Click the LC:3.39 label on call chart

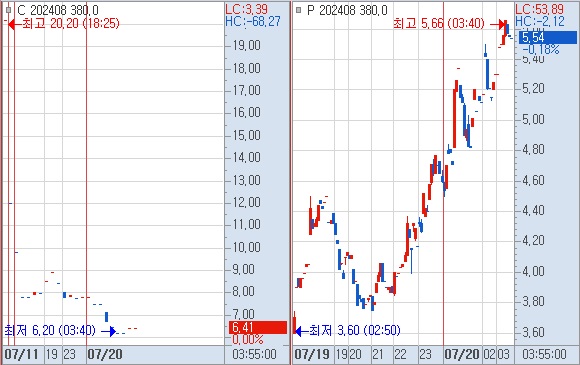[x=246, y=9]
